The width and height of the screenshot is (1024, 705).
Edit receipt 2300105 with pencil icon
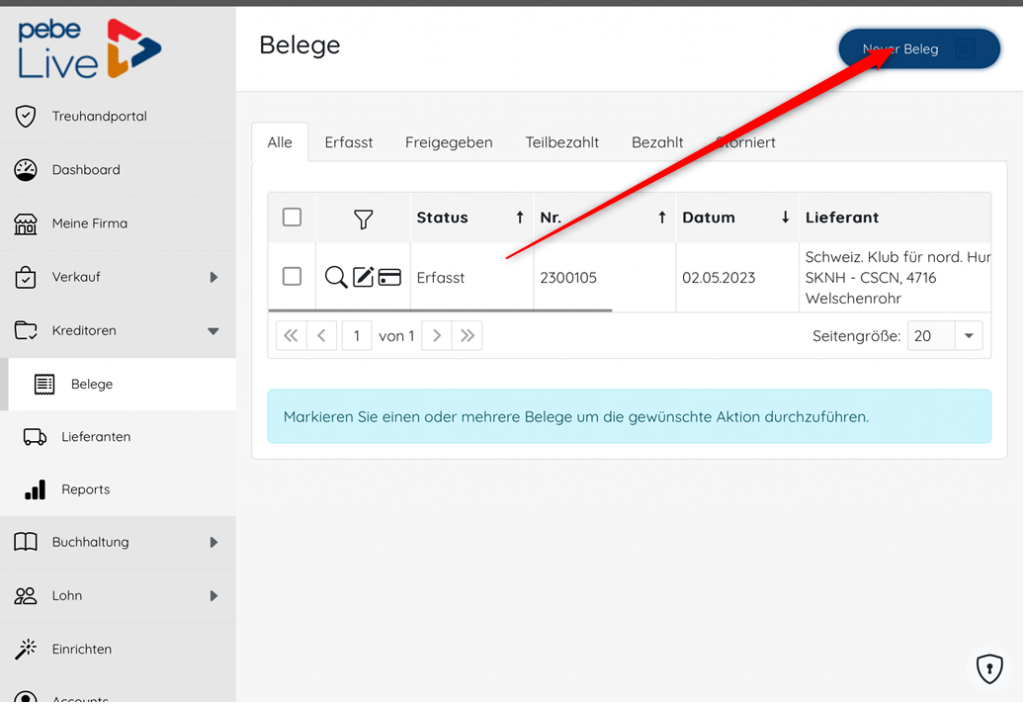point(363,277)
